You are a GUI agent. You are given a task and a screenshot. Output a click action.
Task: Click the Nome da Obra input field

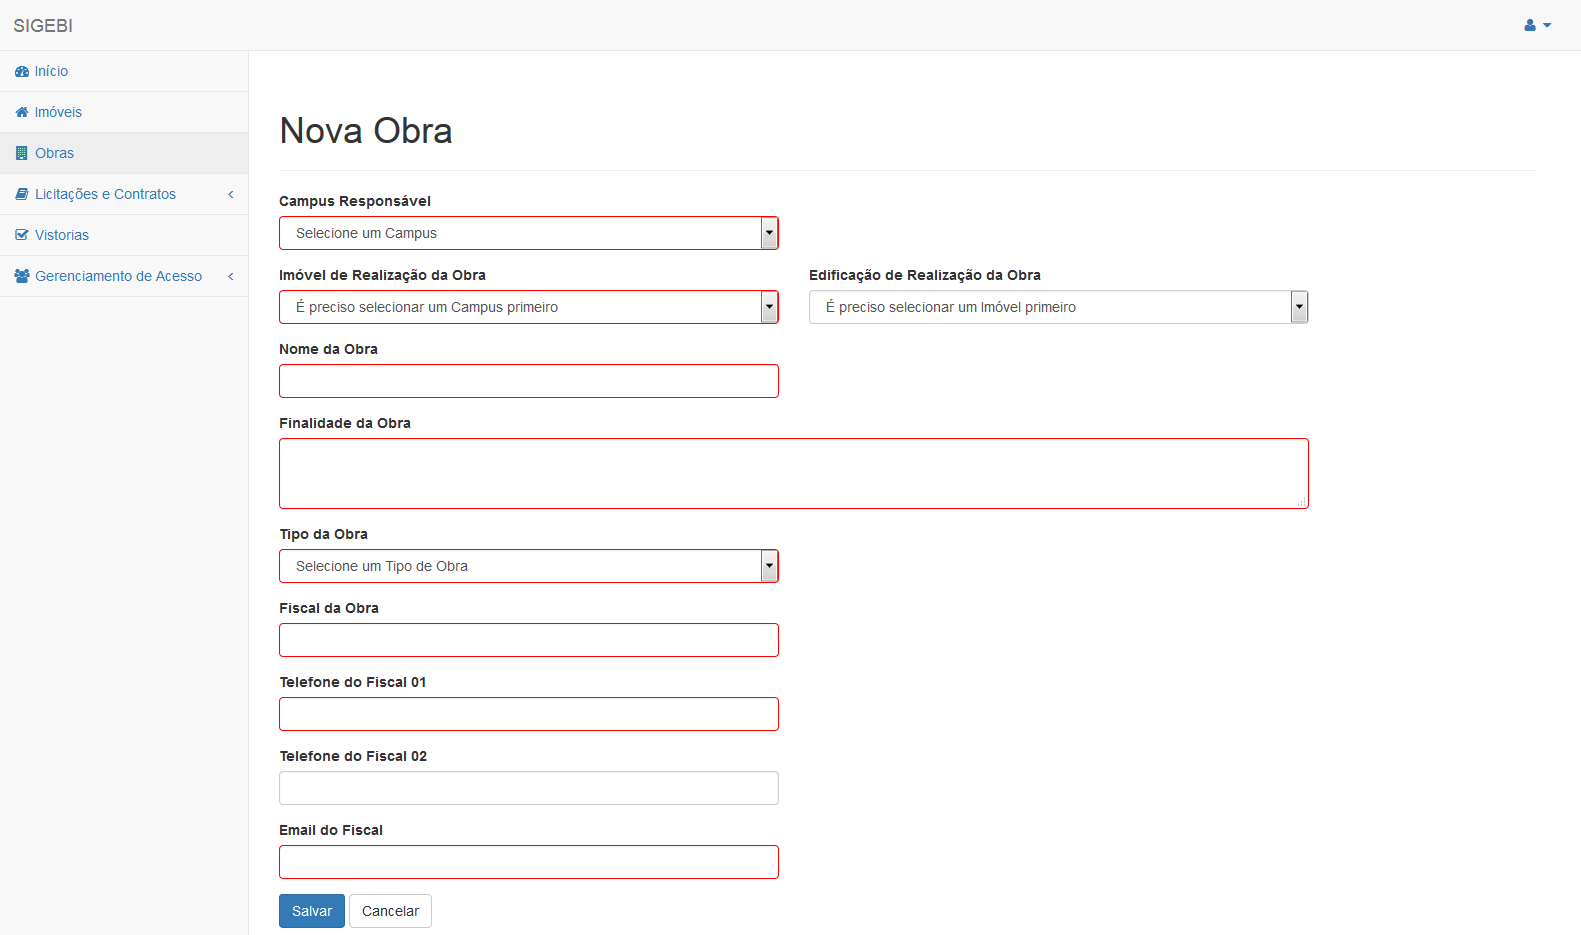[529, 381]
